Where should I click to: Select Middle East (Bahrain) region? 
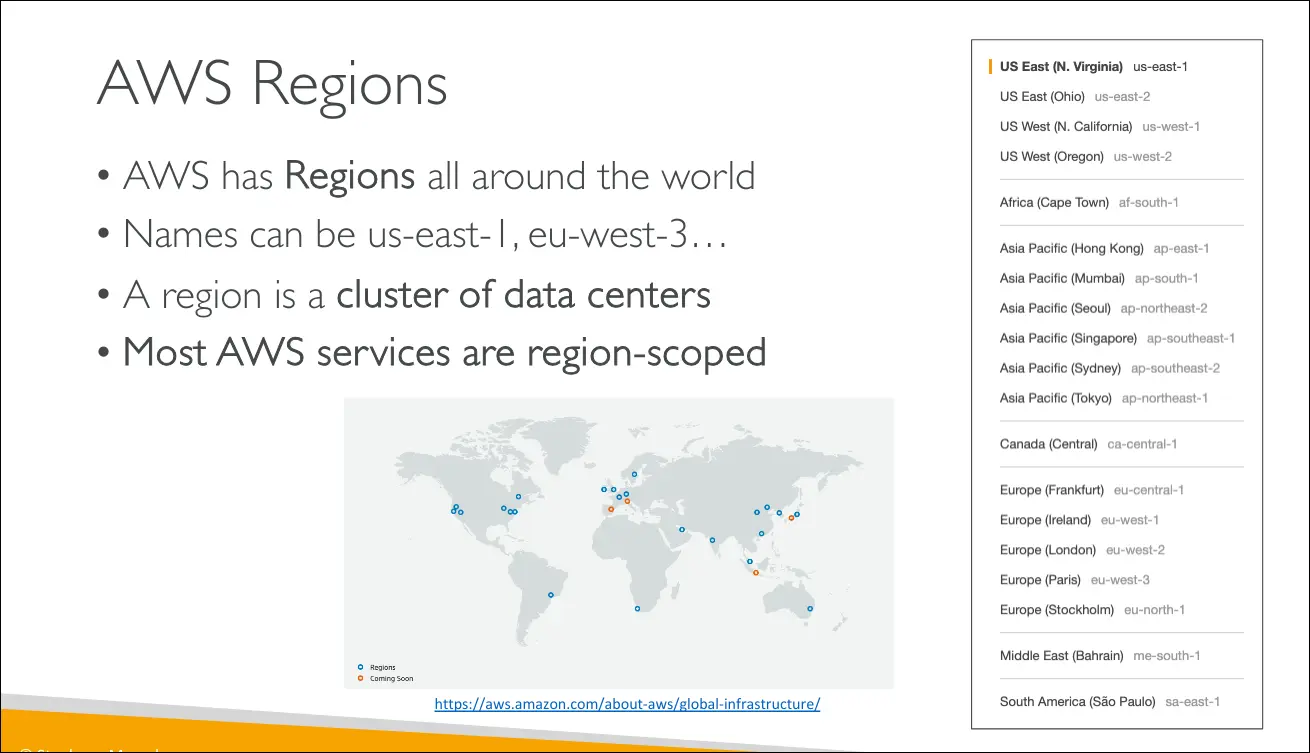pos(1099,657)
